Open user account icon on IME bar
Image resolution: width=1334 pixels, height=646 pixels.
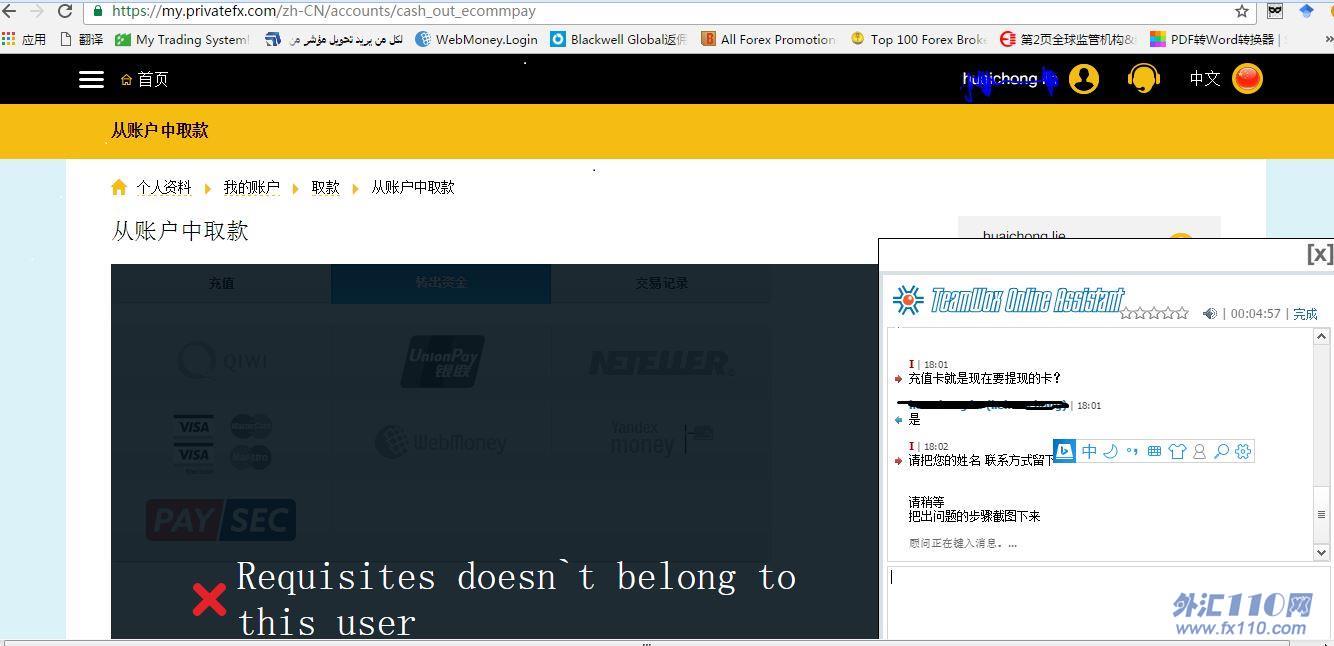point(1199,451)
